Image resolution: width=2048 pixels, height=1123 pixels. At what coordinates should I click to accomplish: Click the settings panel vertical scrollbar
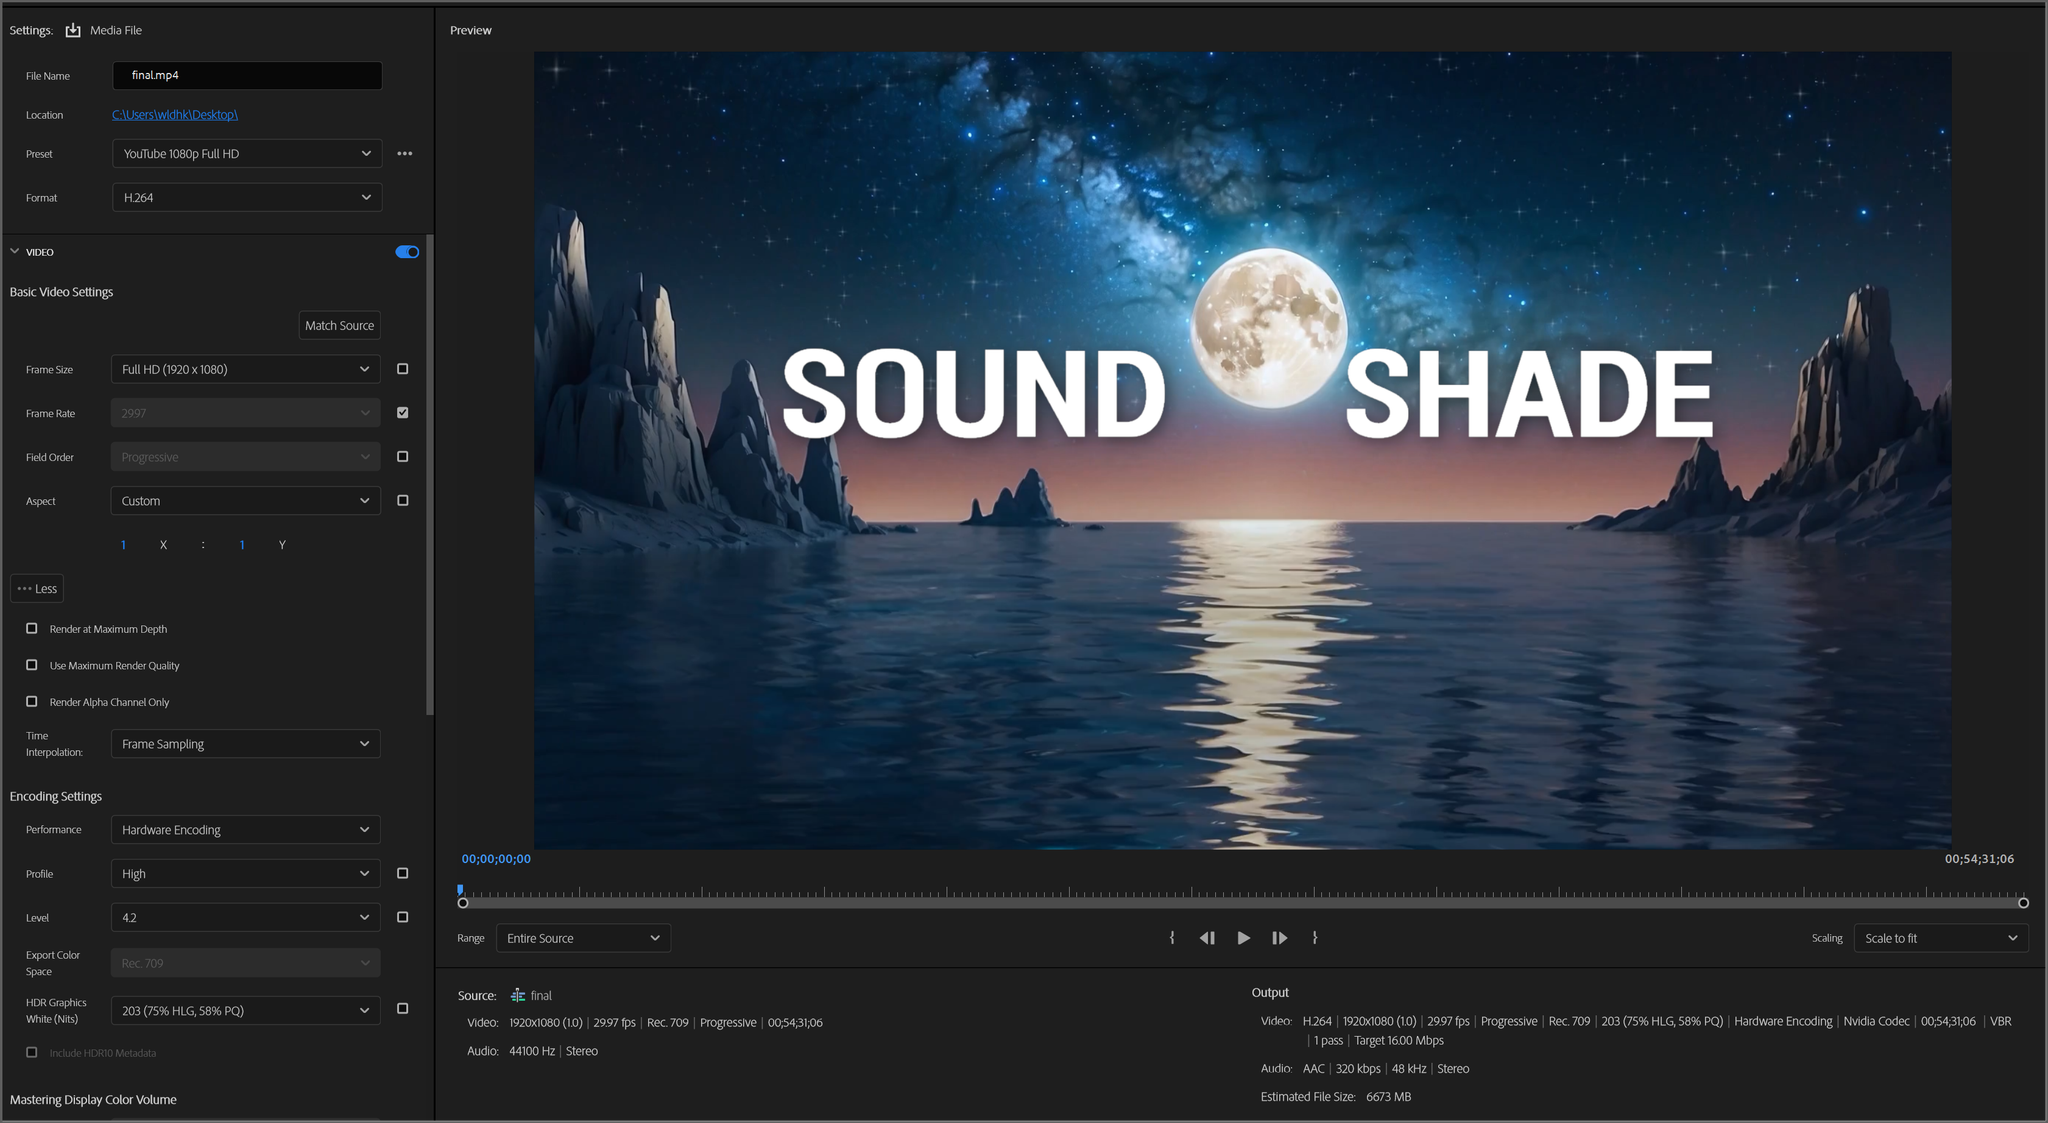(x=430, y=476)
